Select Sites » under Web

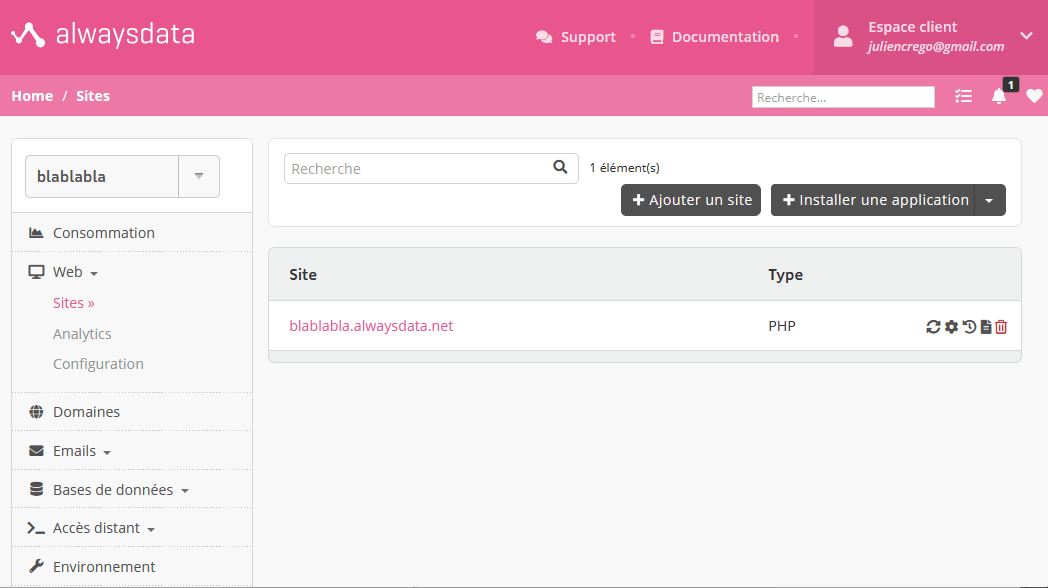[74, 303]
